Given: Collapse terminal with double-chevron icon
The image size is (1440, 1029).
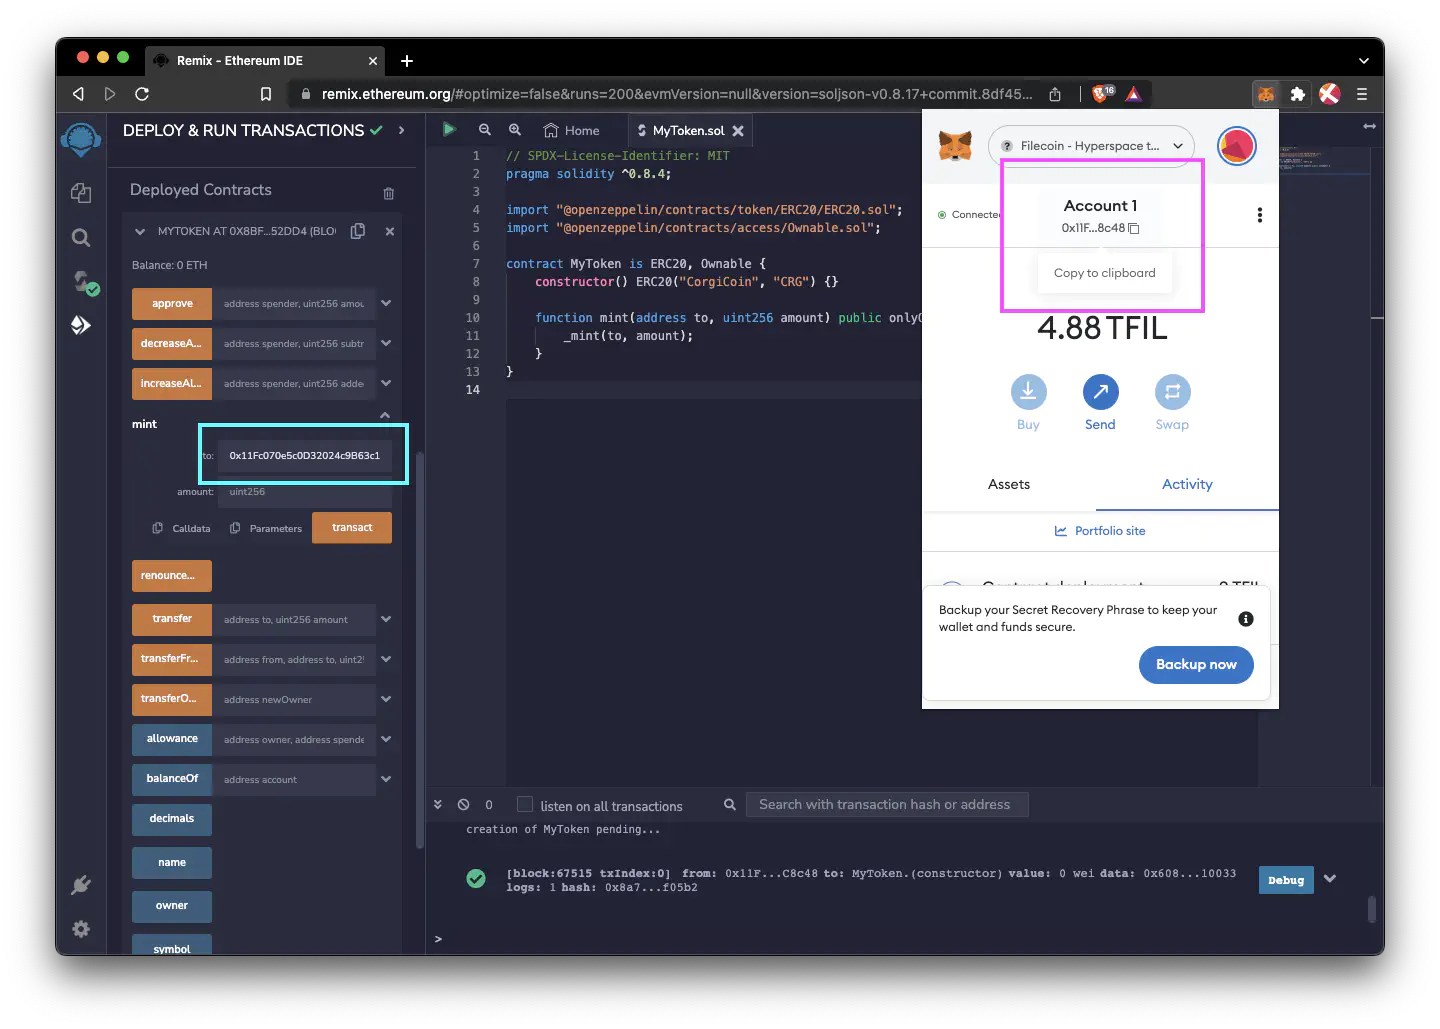Looking at the screenshot, I should pos(438,805).
